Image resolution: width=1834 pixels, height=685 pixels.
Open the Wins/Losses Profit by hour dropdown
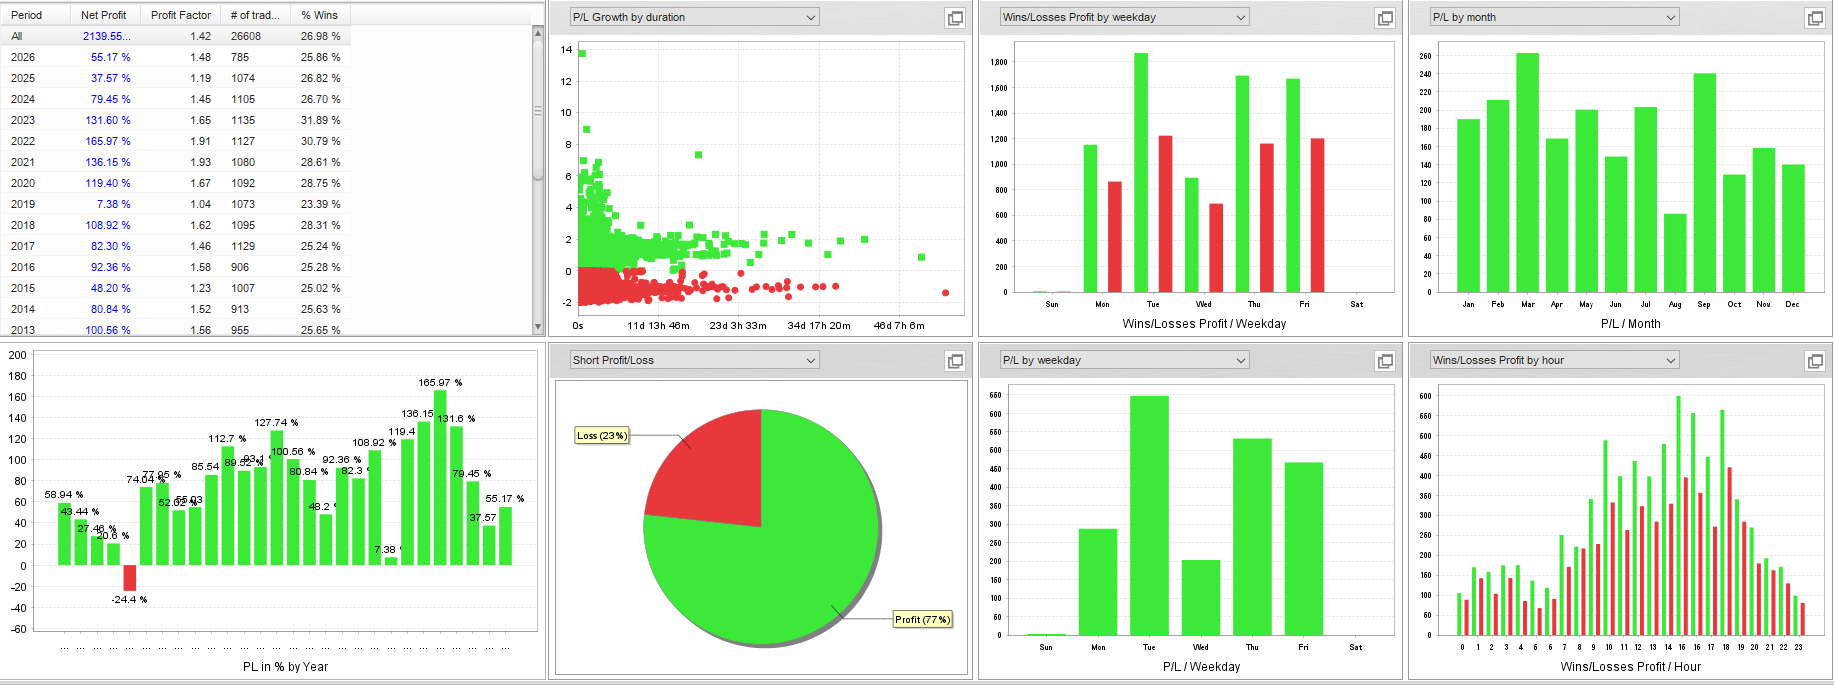pyautogui.click(x=1554, y=360)
